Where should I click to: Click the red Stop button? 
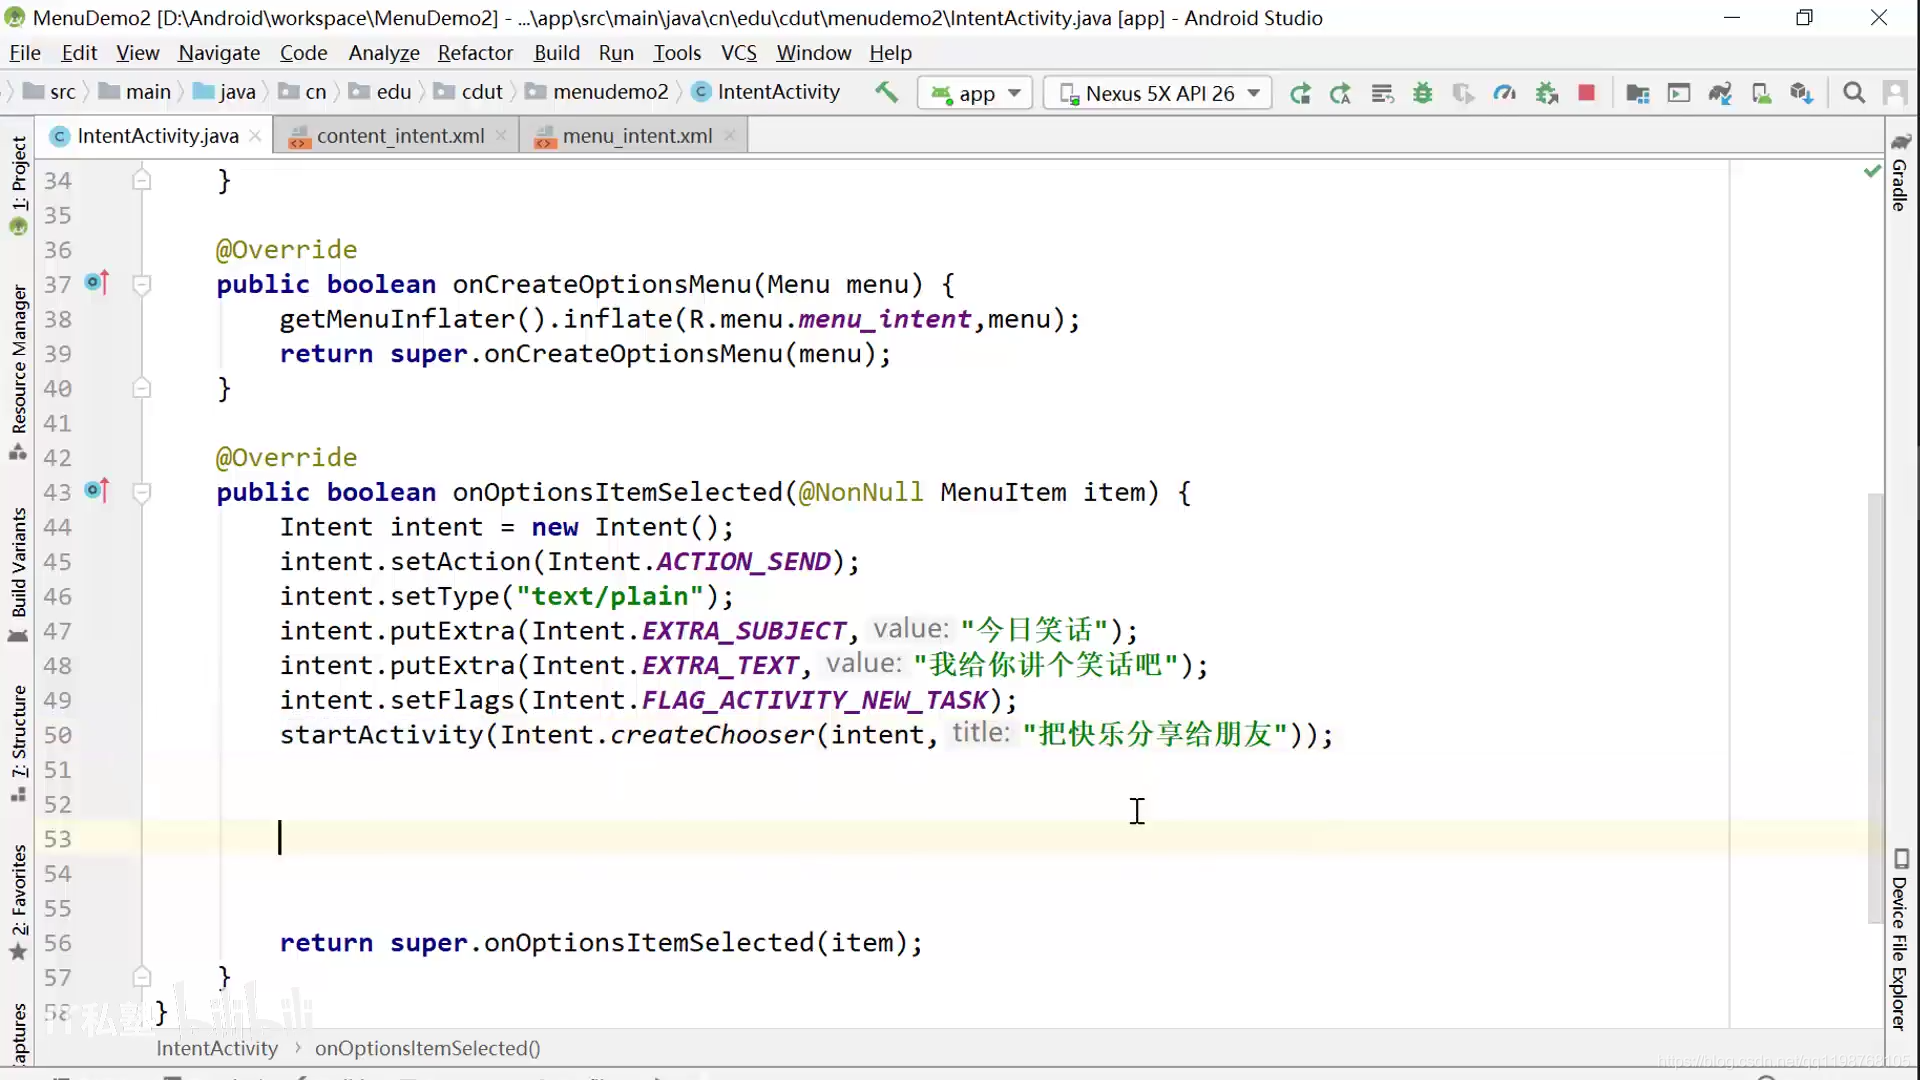[1587, 93]
